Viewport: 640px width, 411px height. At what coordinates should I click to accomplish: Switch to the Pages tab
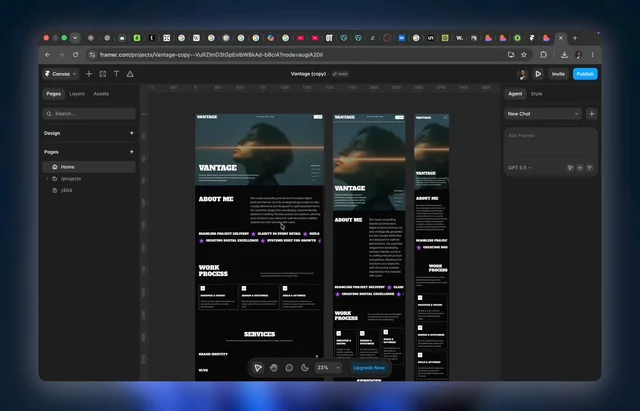[x=53, y=94]
